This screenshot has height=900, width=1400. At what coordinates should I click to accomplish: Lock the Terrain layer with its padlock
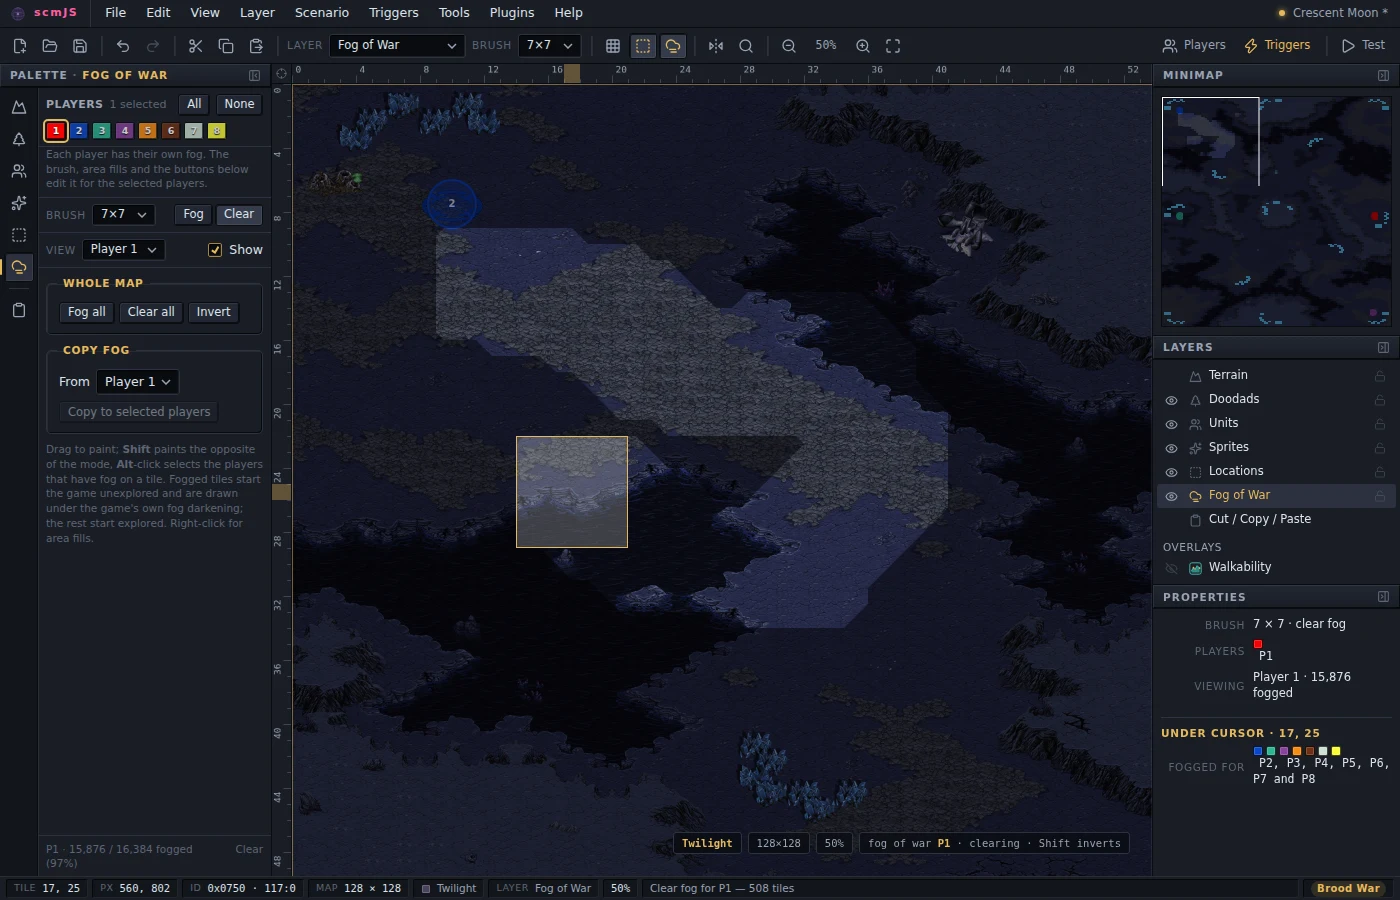pos(1380,376)
